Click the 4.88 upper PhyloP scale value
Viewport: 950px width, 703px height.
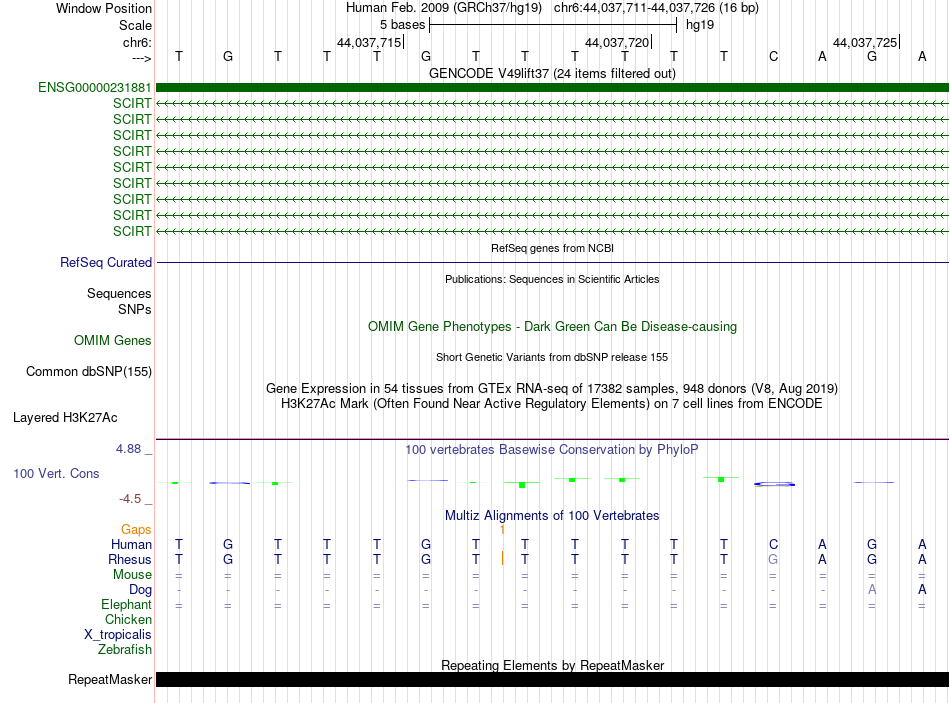pyautogui.click(x=128, y=449)
